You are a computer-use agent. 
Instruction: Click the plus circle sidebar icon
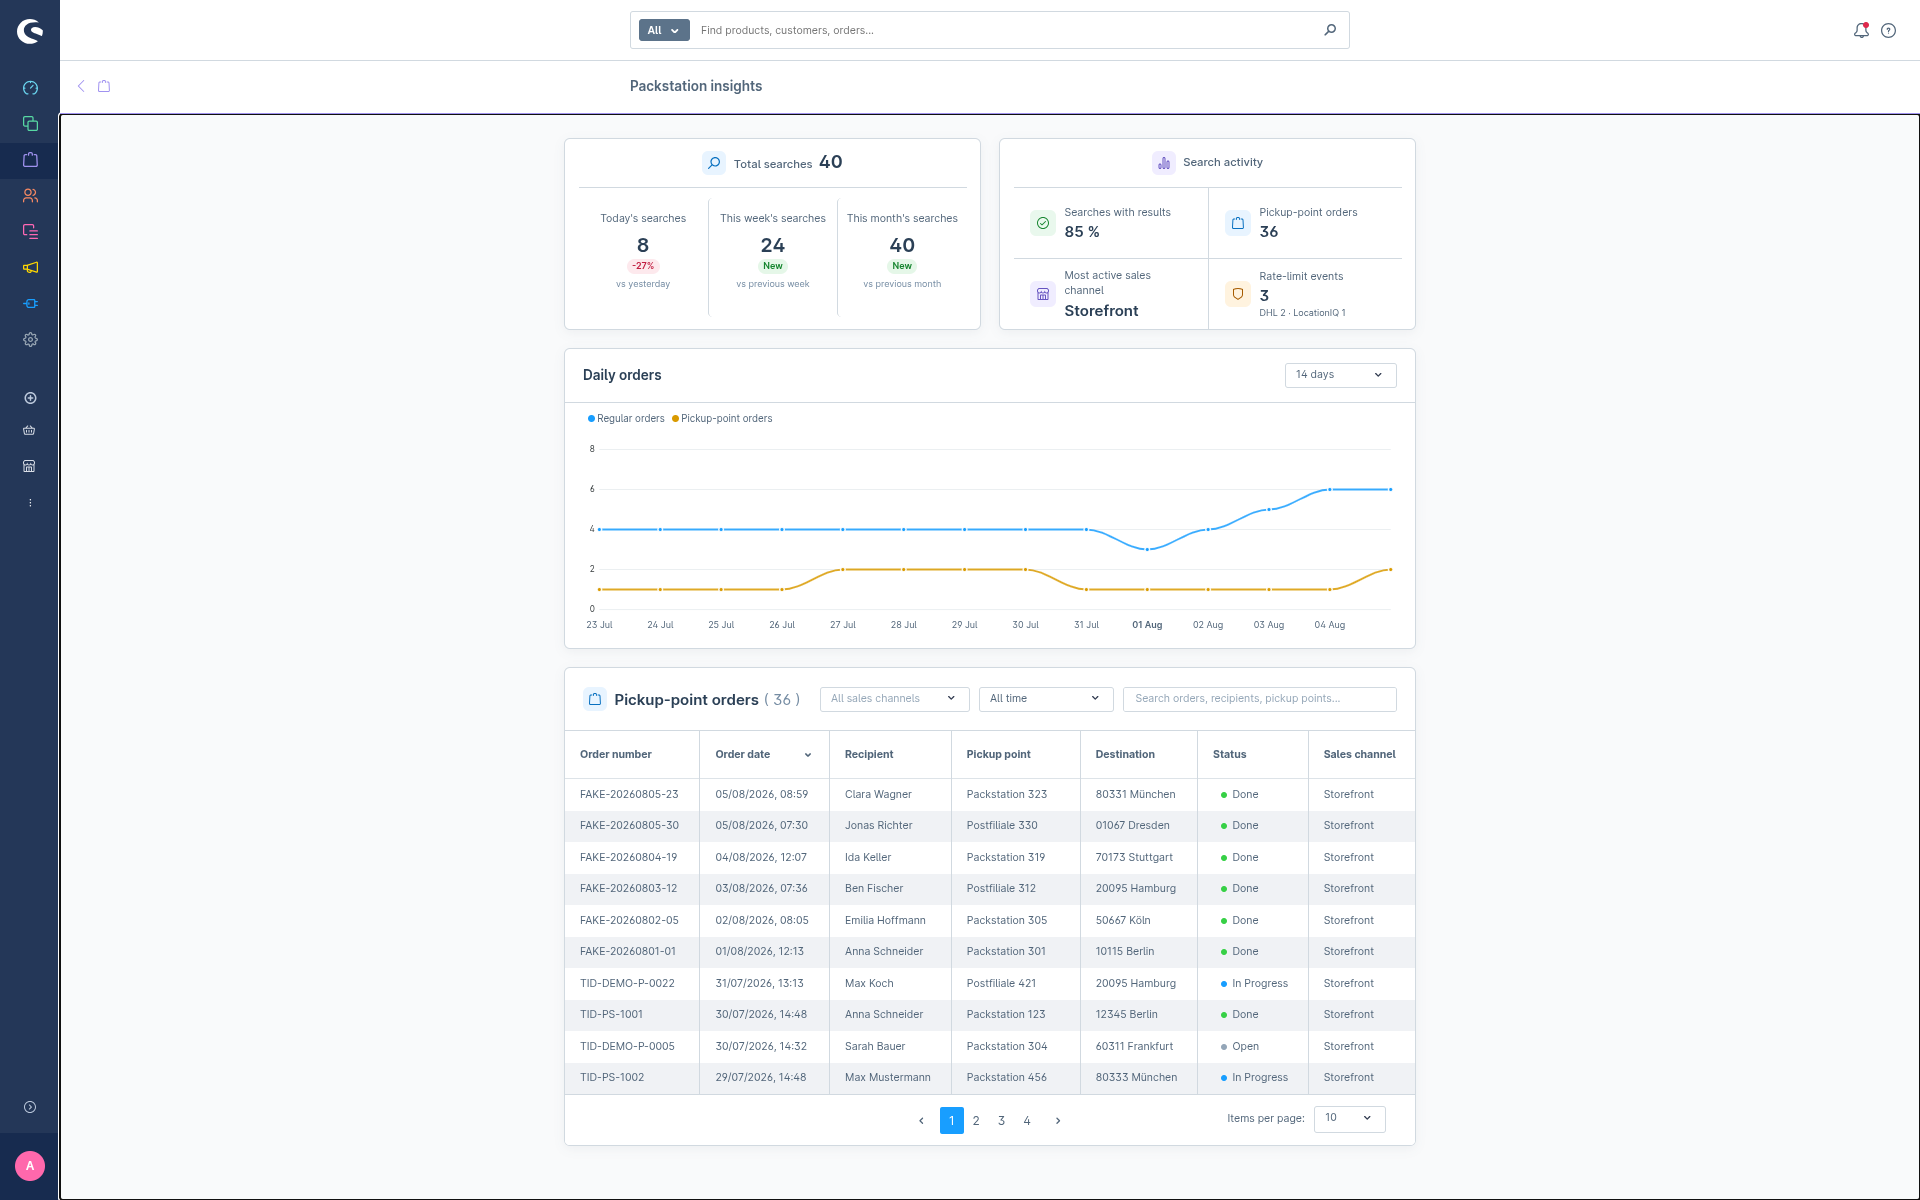(x=30, y=398)
